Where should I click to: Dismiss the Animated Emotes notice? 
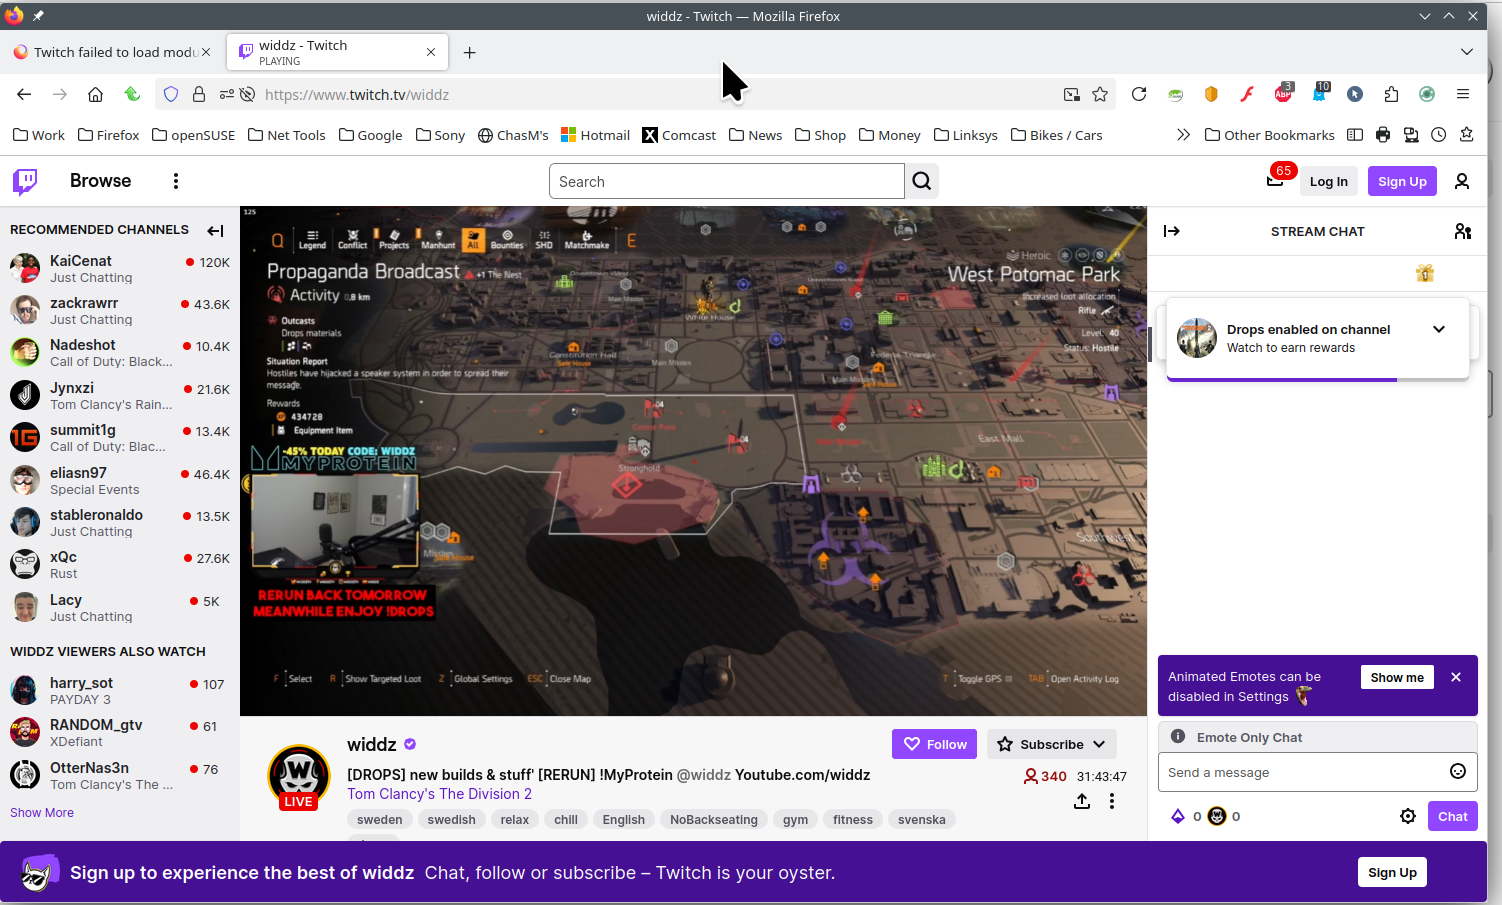point(1456,677)
